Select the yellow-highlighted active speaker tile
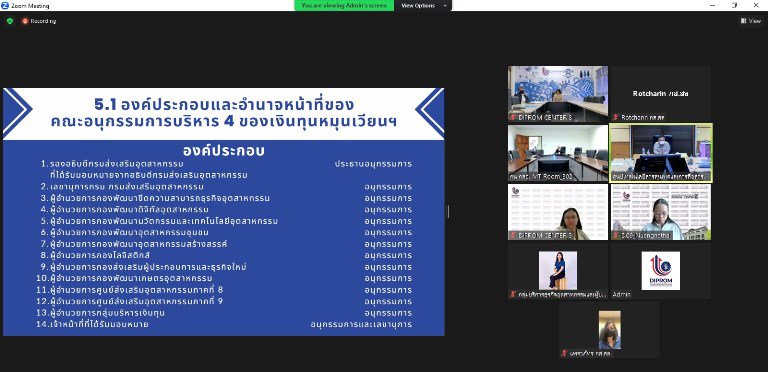 coord(661,153)
